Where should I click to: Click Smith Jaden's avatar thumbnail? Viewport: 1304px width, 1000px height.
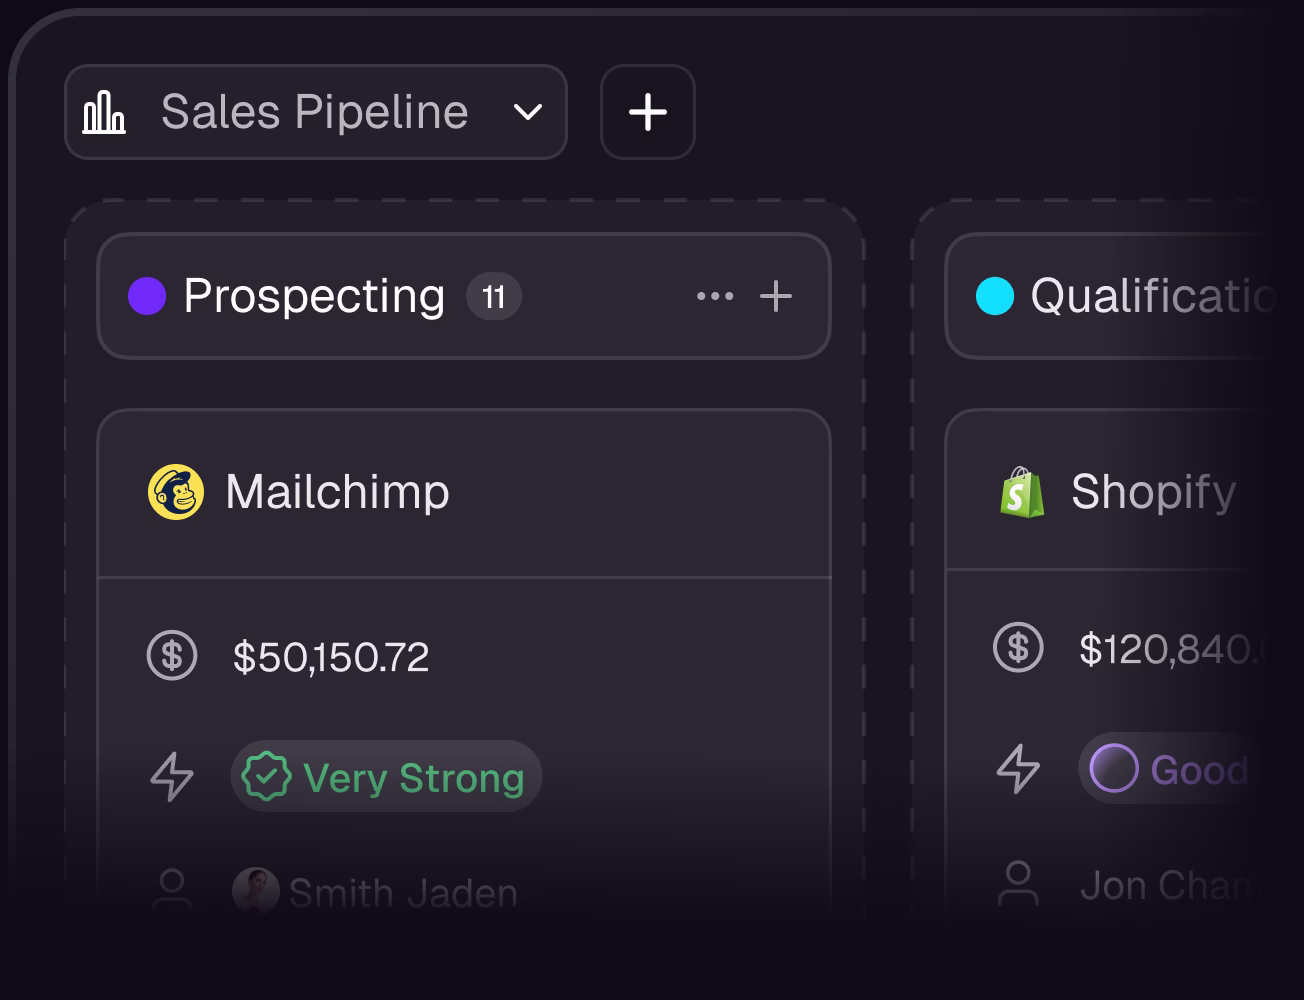coord(255,890)
